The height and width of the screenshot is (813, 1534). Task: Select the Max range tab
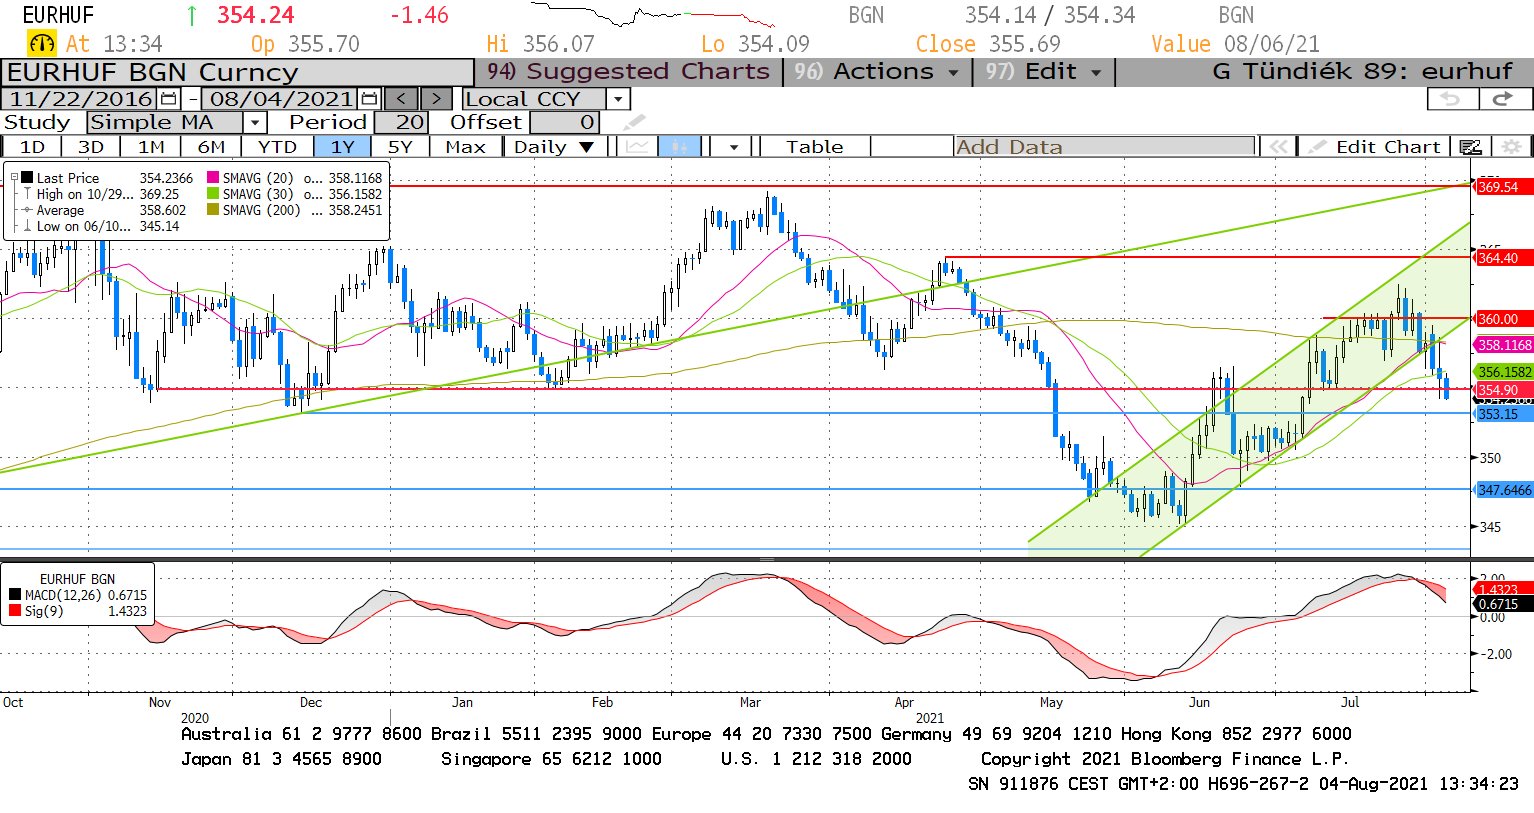tap(465, 147)
